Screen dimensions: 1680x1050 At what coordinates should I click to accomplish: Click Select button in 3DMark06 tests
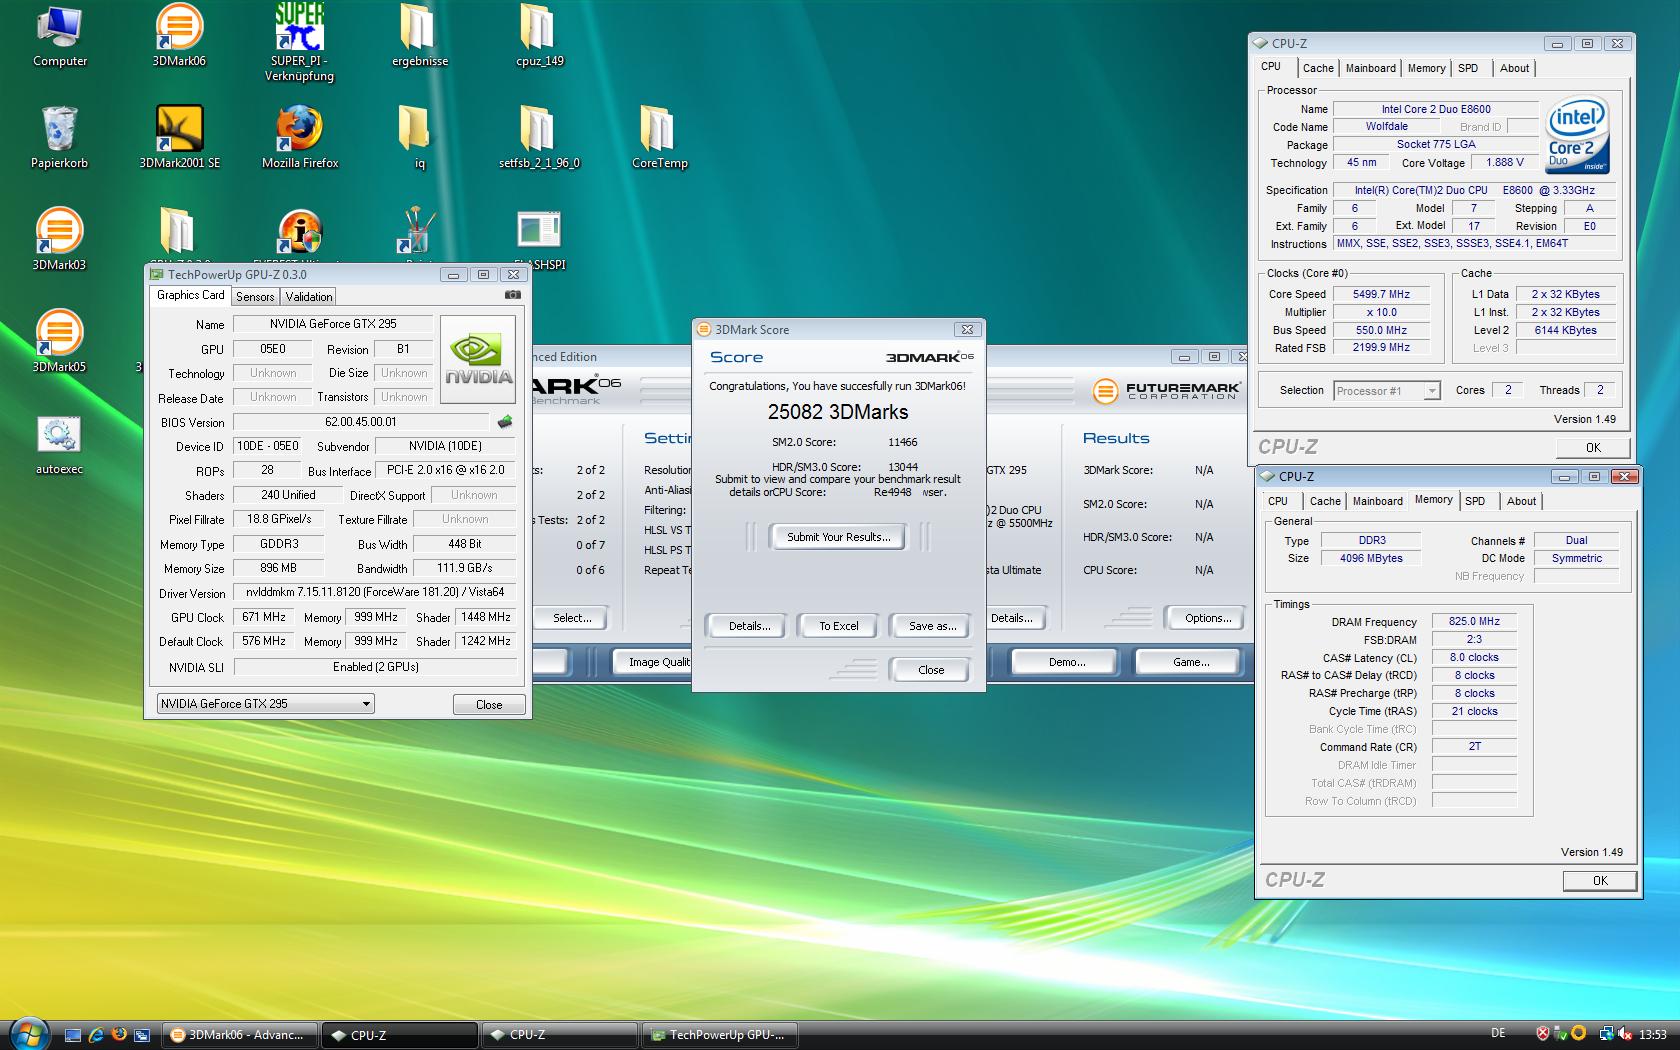pos(571,618)
